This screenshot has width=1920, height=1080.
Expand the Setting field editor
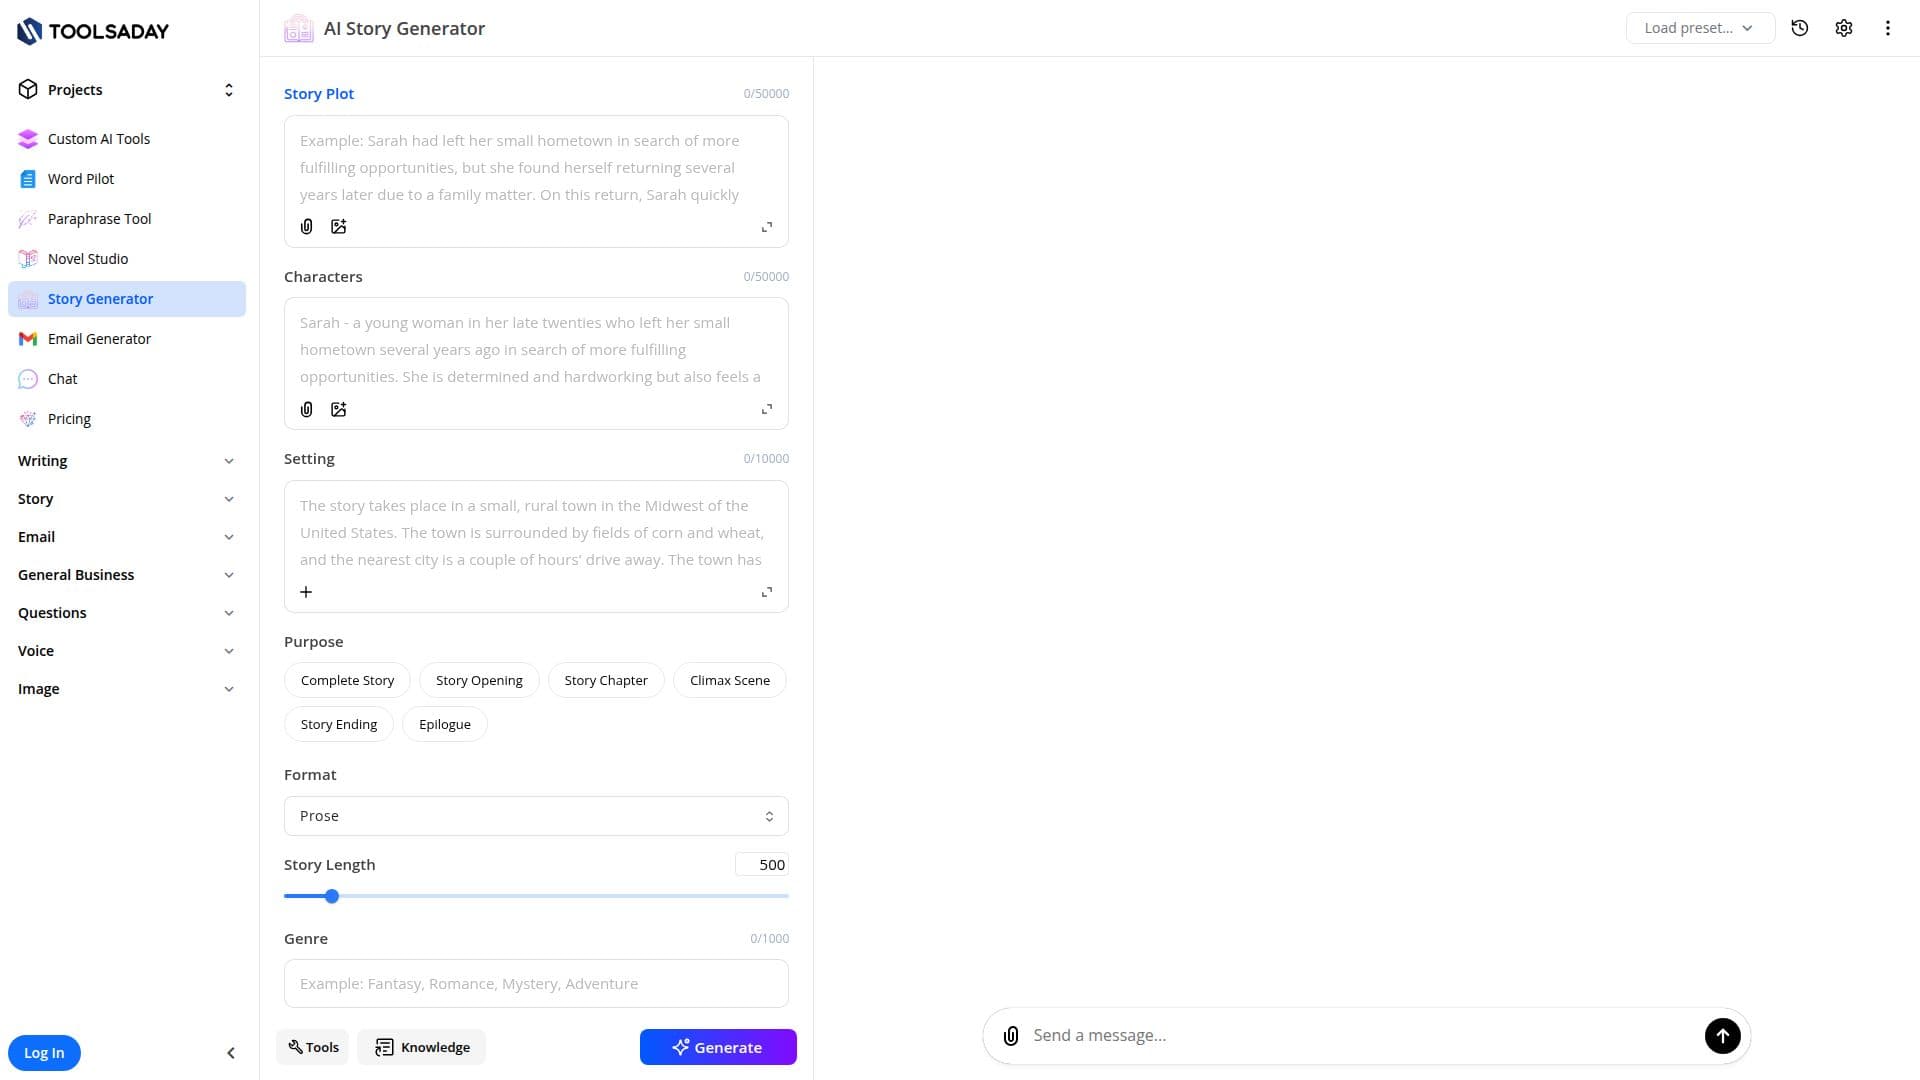pos(767,592)
